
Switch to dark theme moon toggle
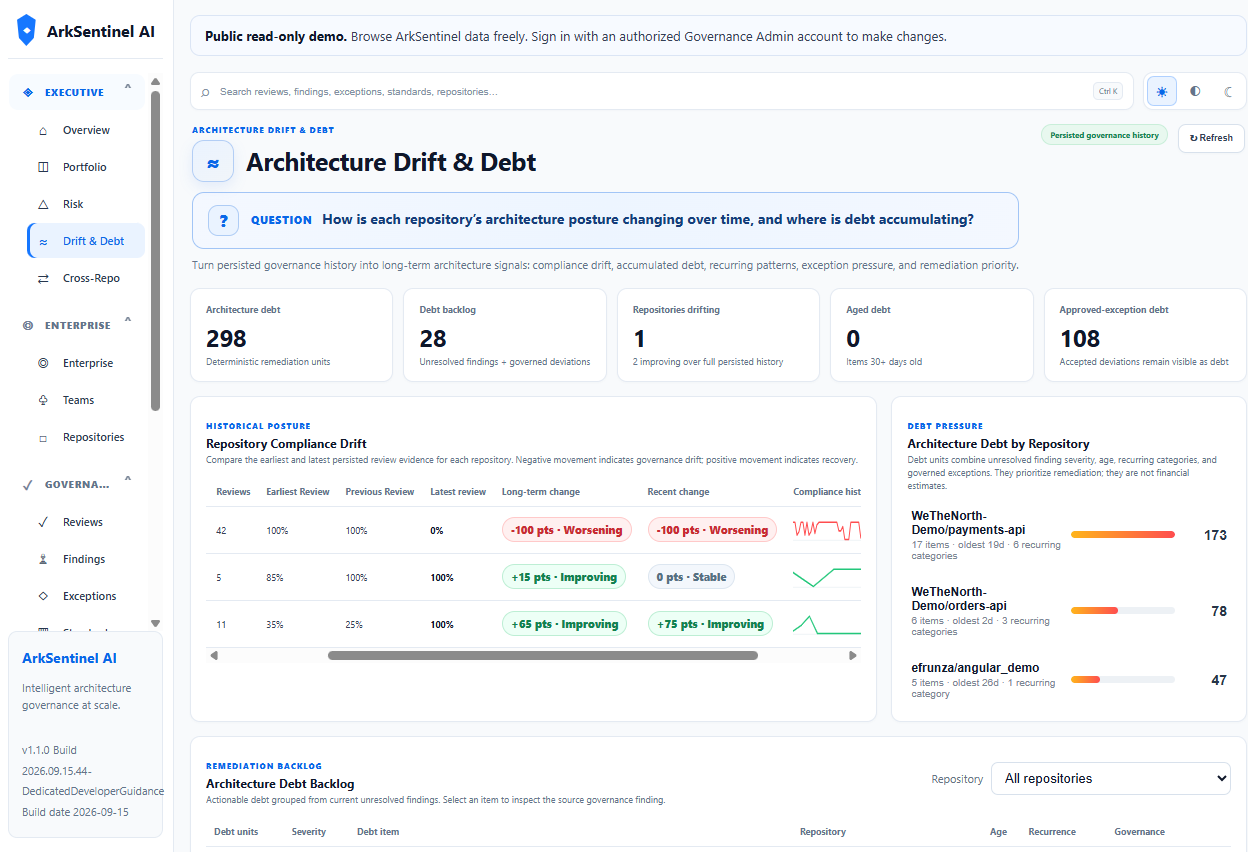(1228, 91)
